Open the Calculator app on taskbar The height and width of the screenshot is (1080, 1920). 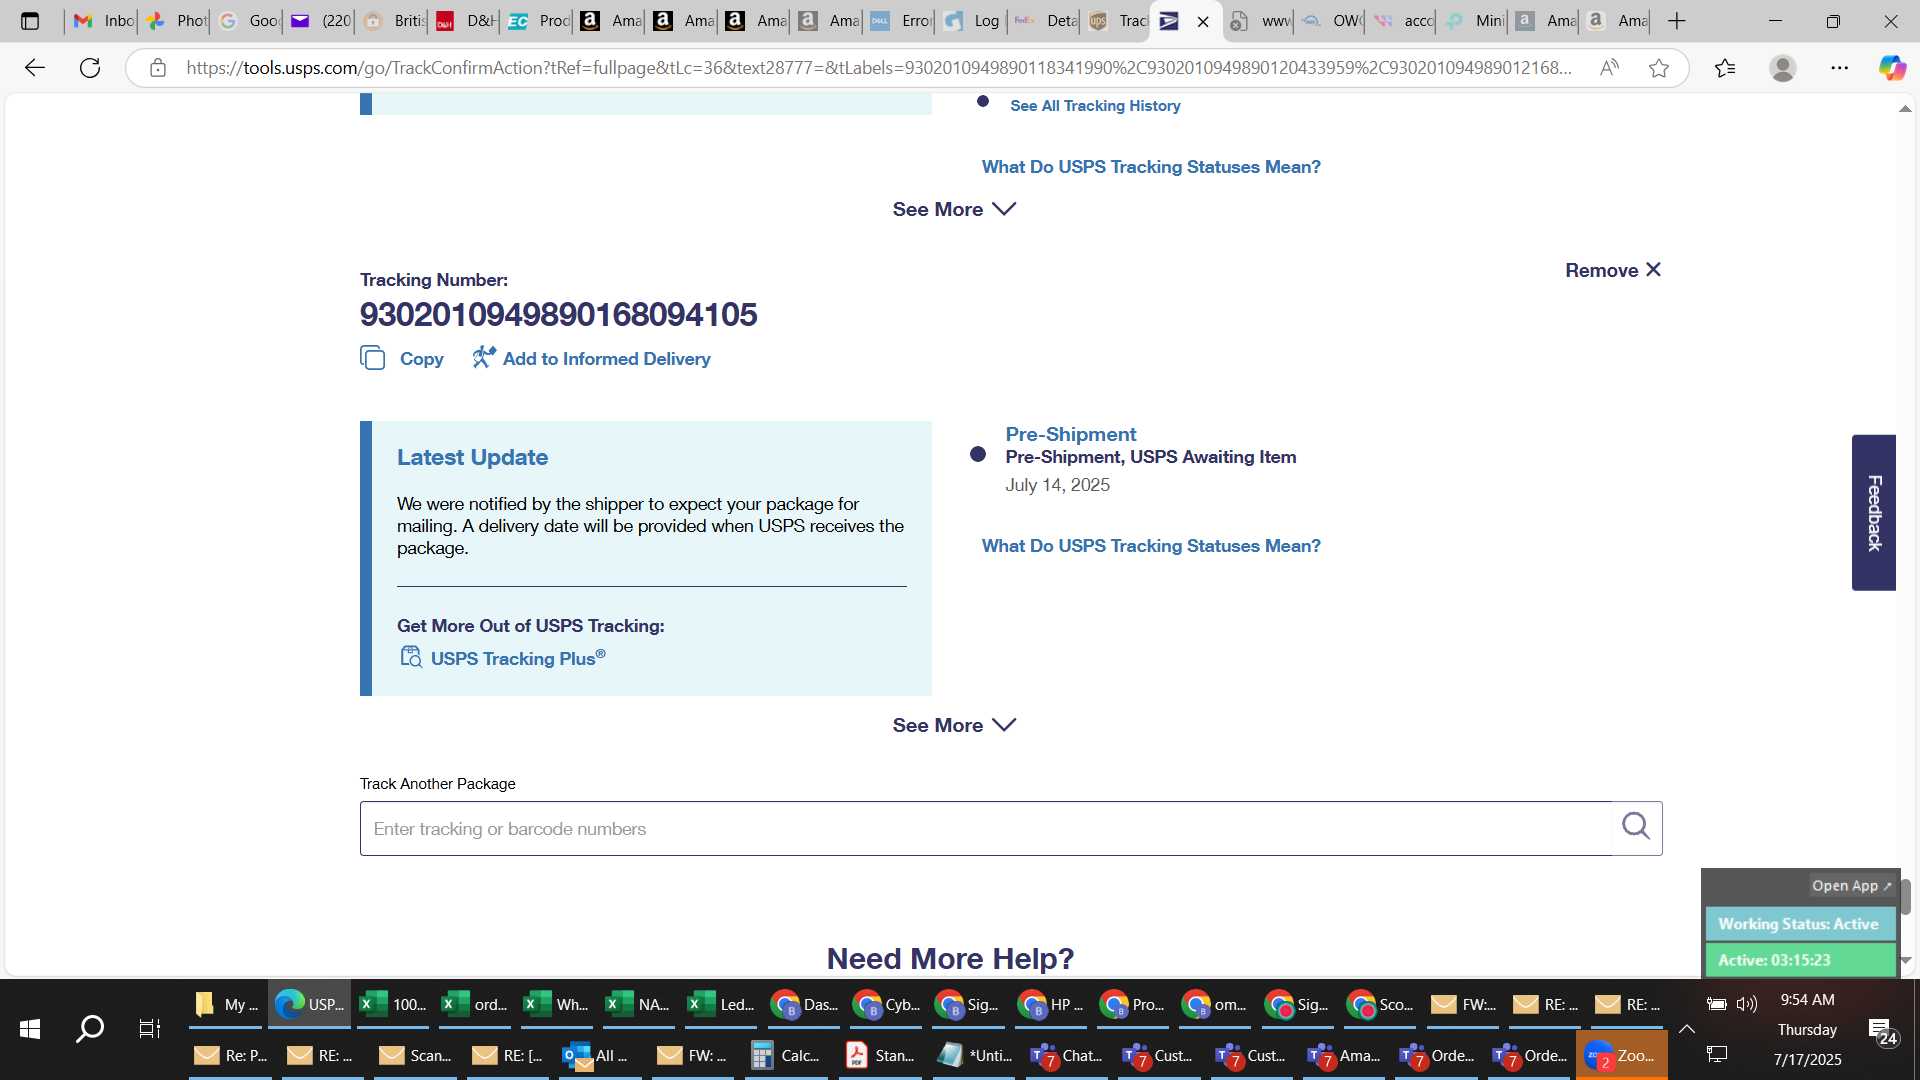(x=785, y=1055)
